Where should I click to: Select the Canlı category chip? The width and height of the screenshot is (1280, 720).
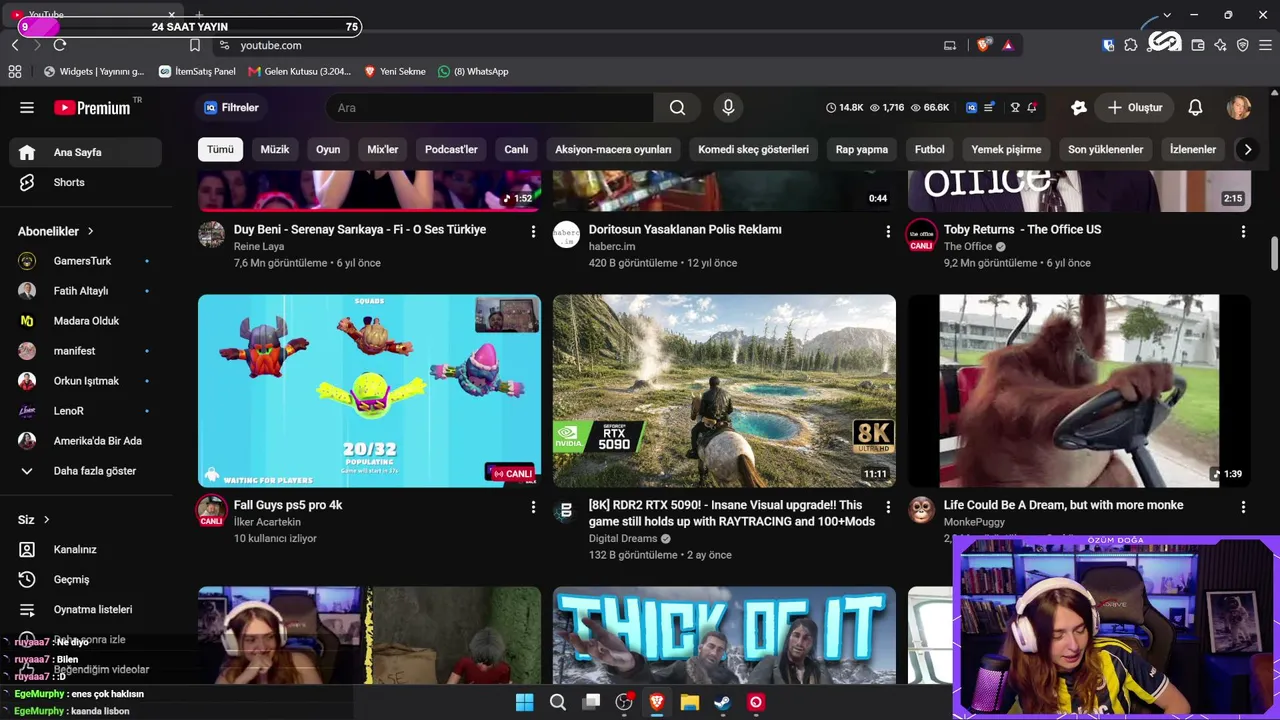(x=516, y=149)
